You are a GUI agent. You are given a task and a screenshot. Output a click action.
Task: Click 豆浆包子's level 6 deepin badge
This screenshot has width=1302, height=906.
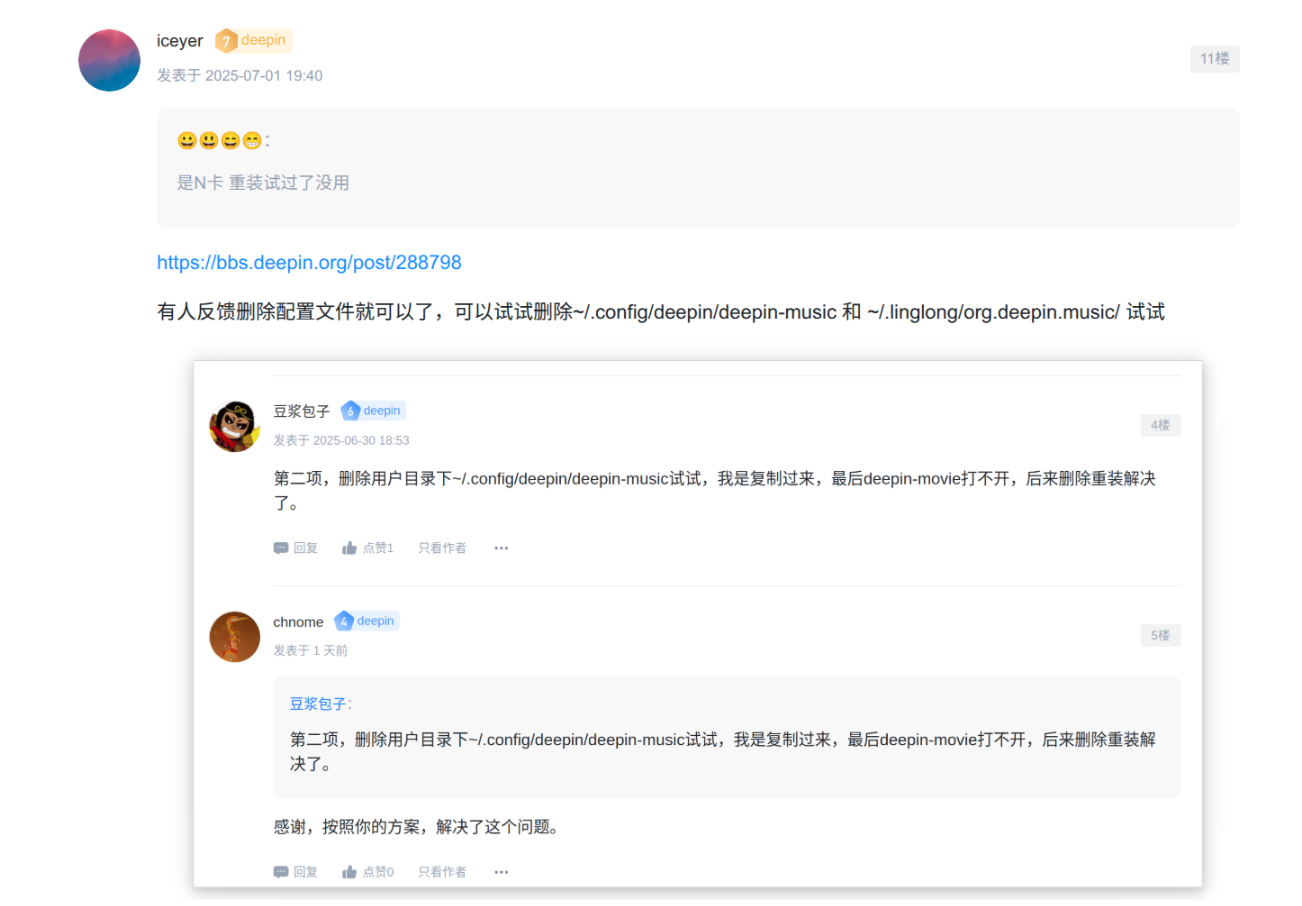coord(373,411)
